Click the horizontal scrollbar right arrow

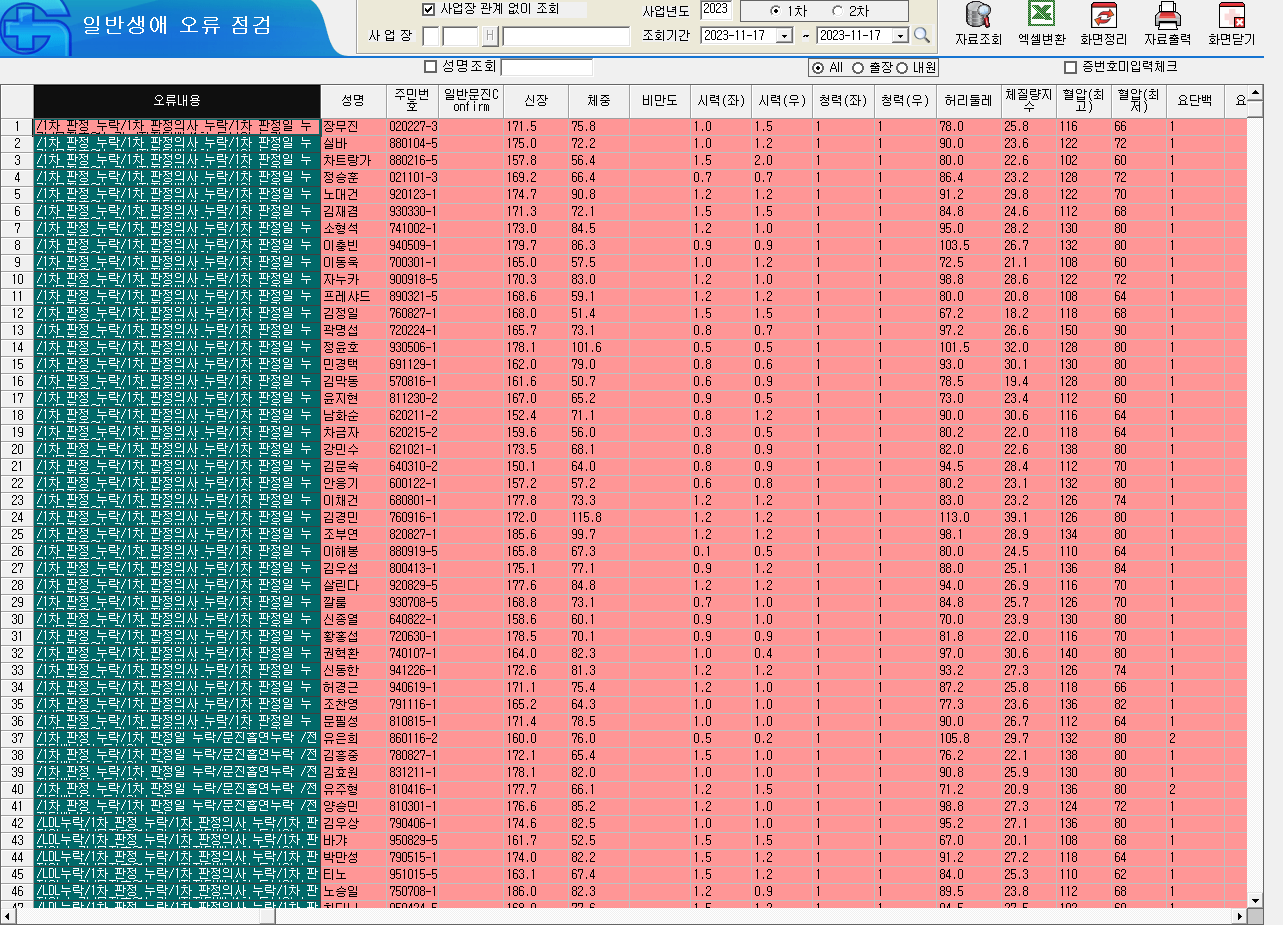[x=1240, y=916]
